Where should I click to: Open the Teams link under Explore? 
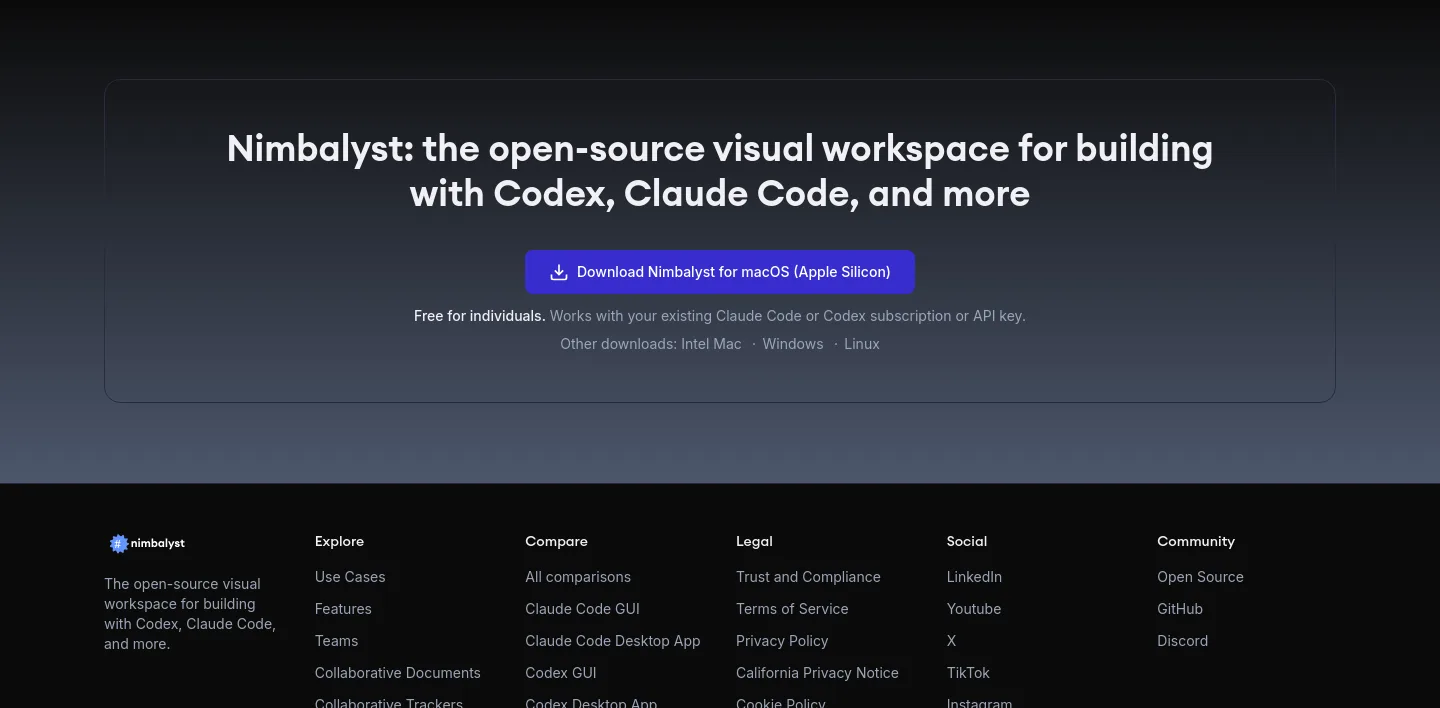pos(336,641)
